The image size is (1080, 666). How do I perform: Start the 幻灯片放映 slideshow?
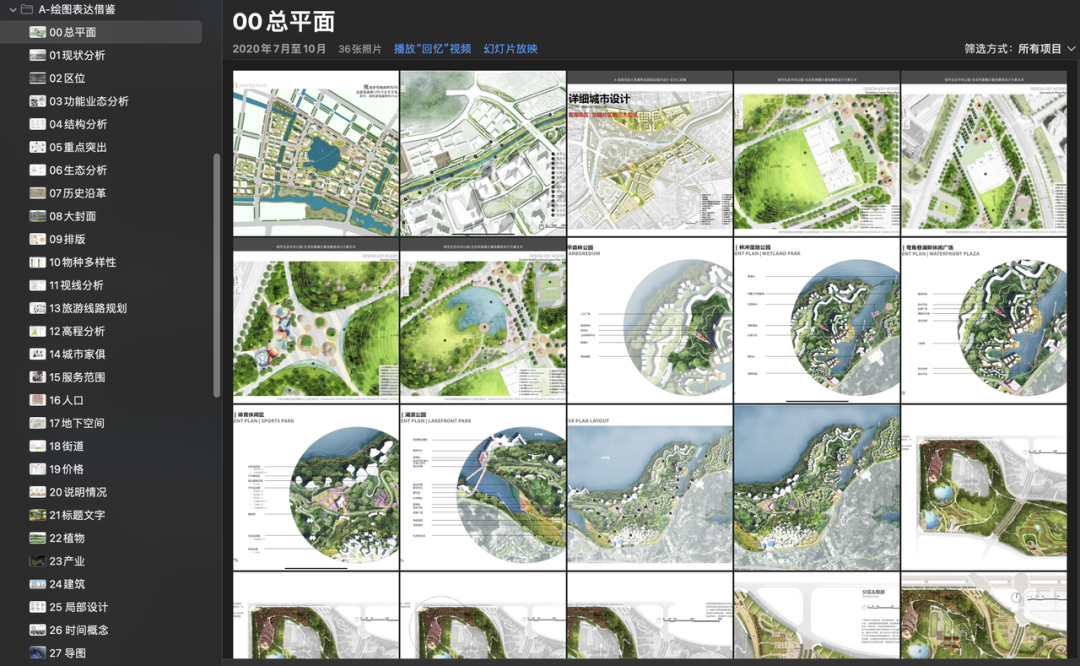(510, 49)
